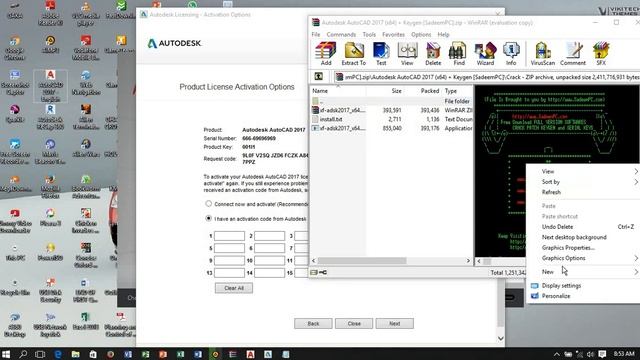640x360 pixels.
Task: Open Task View from the taskbar
Action: (x=40, y=354)
